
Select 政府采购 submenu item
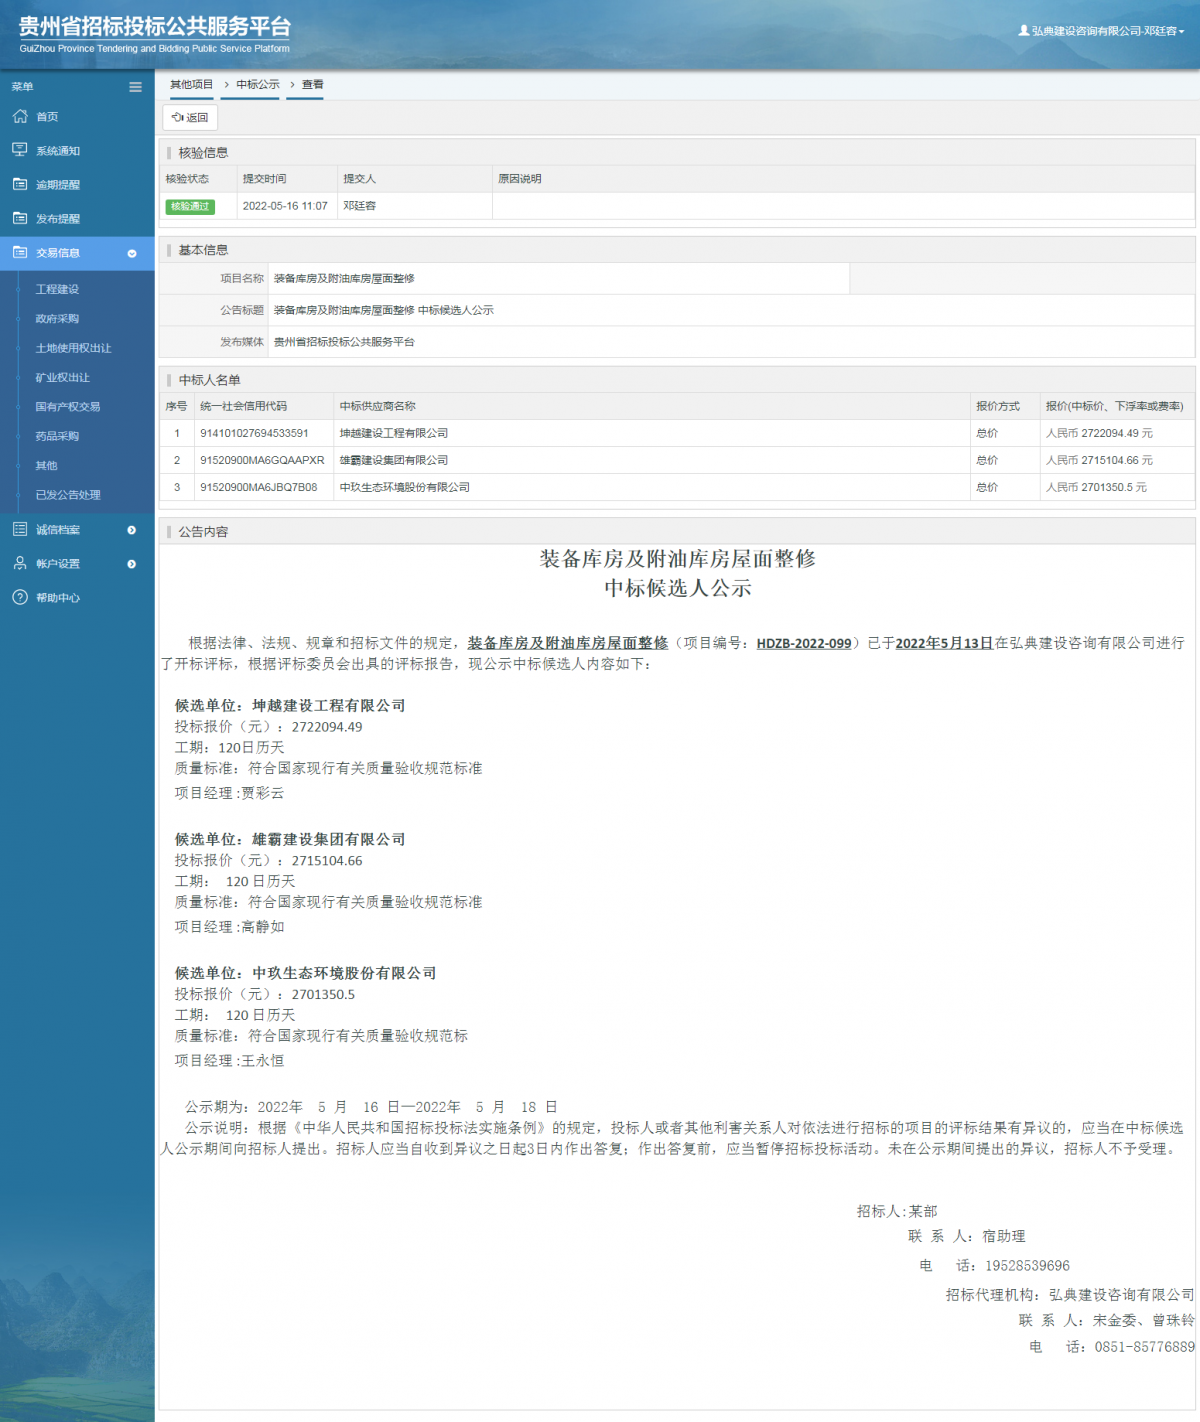click(x=57, y=318)
